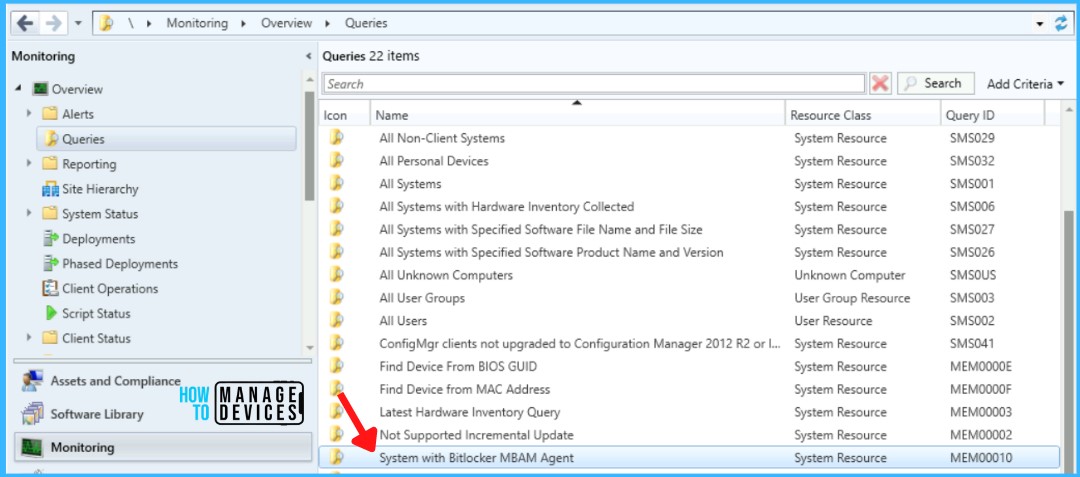
Task: Select query with Software Product Name and Version
Action: (551, 252)
